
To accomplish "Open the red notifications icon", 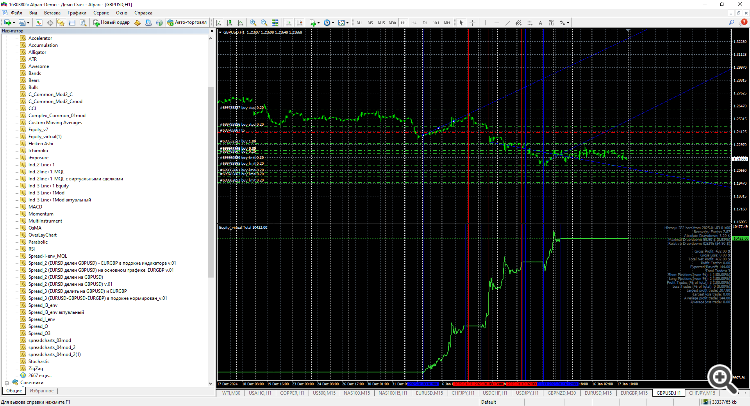I will [x=744, y=22].
